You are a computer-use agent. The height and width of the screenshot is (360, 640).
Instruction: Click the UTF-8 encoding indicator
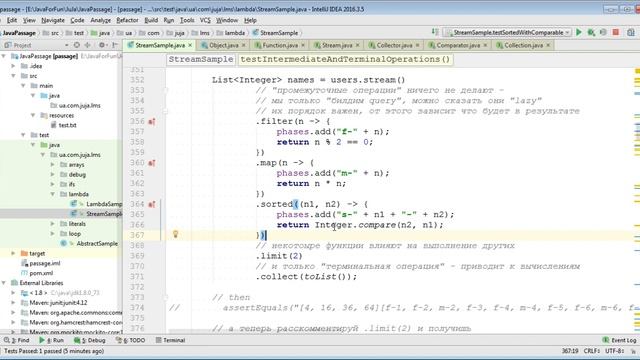tap(615, 351)
